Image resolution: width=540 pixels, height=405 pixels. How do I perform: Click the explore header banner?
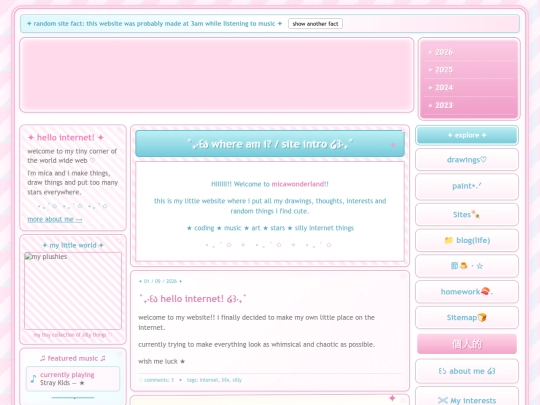click(467, 135)
